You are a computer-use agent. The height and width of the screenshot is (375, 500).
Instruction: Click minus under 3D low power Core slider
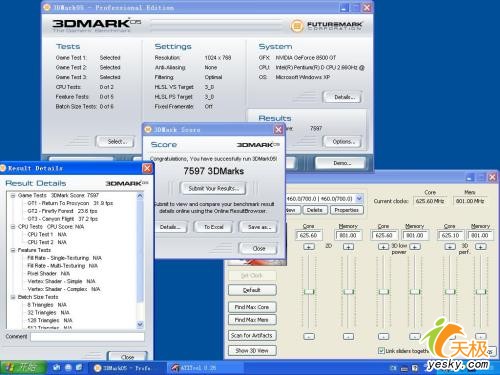(383, 336)
